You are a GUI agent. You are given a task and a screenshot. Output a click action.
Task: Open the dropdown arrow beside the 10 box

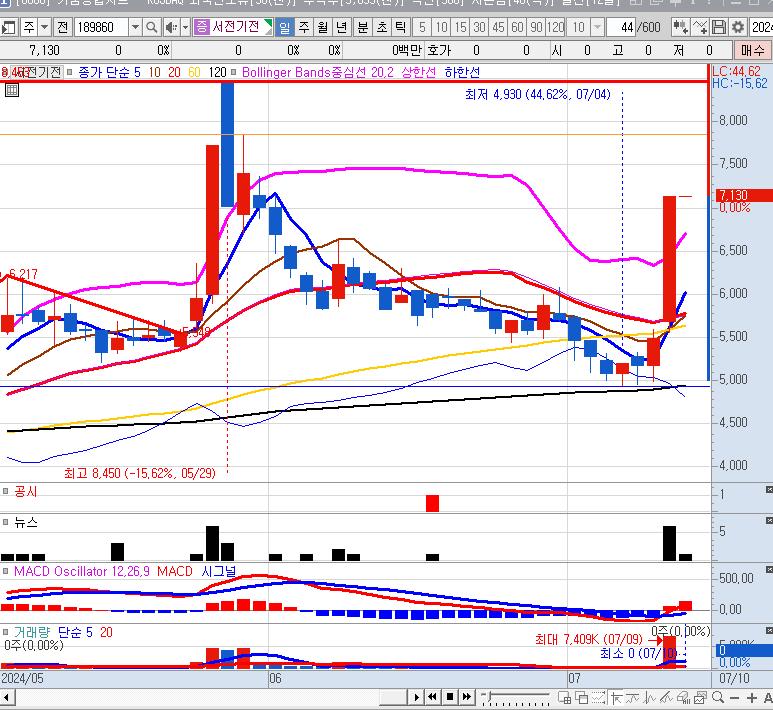click(597, 27)
